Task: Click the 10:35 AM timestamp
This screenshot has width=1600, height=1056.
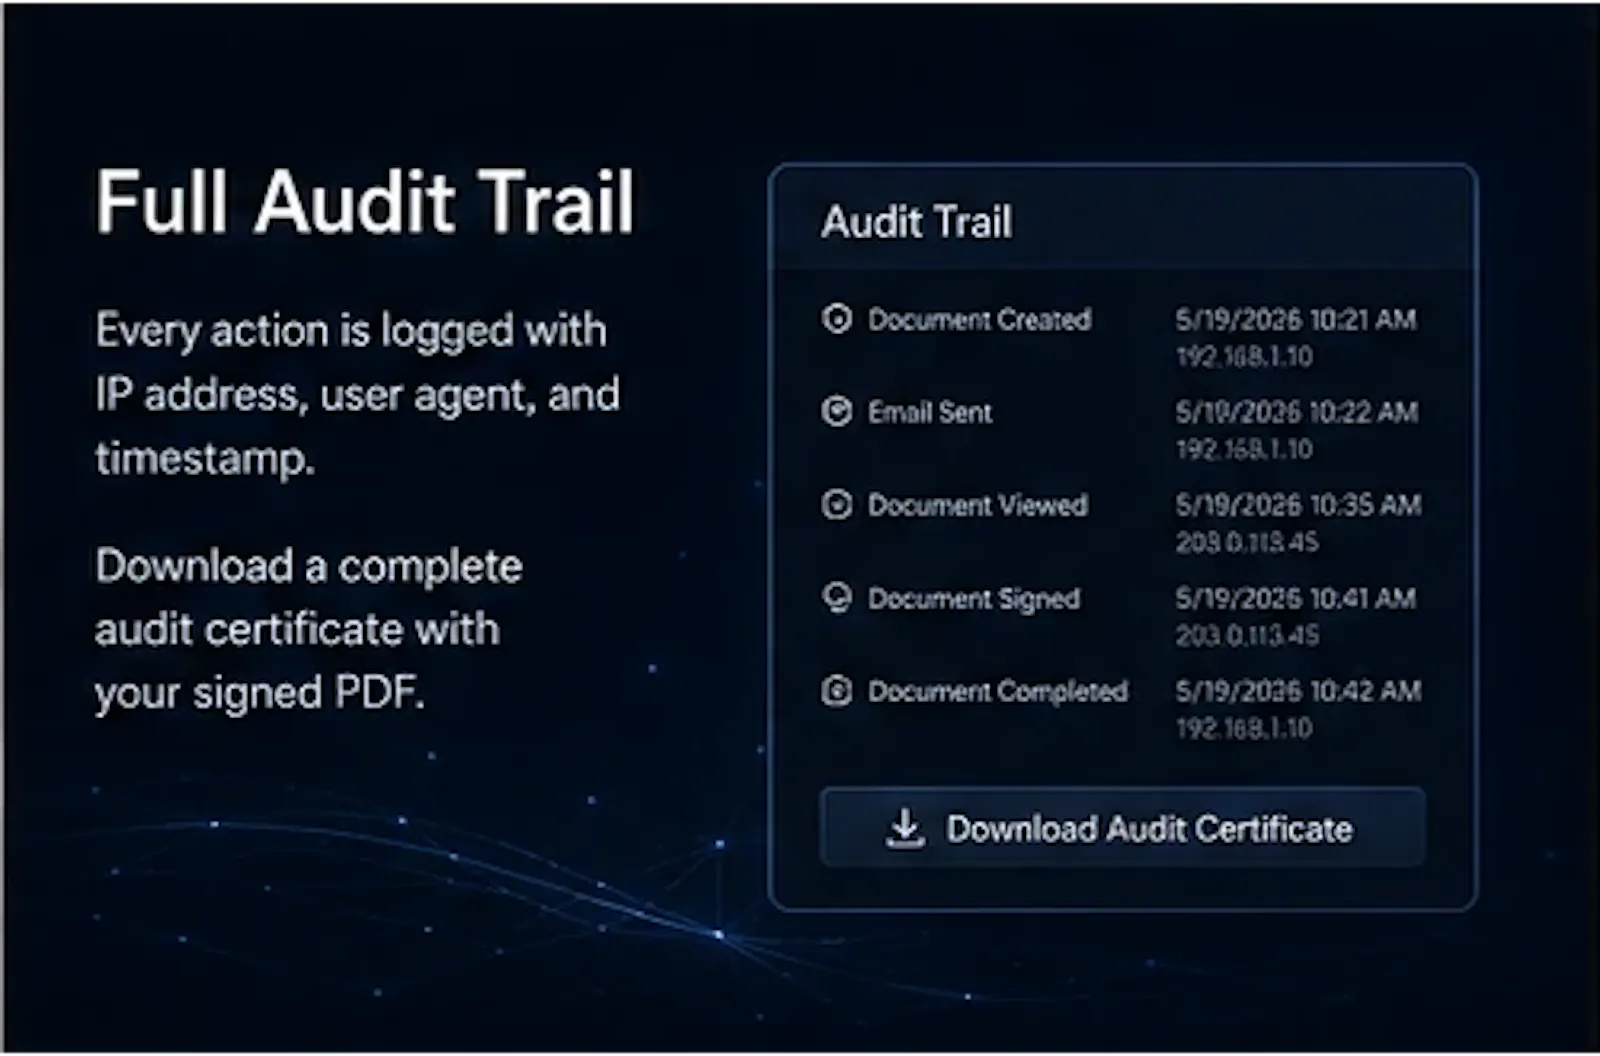Action: click(x=1298, y=505)
